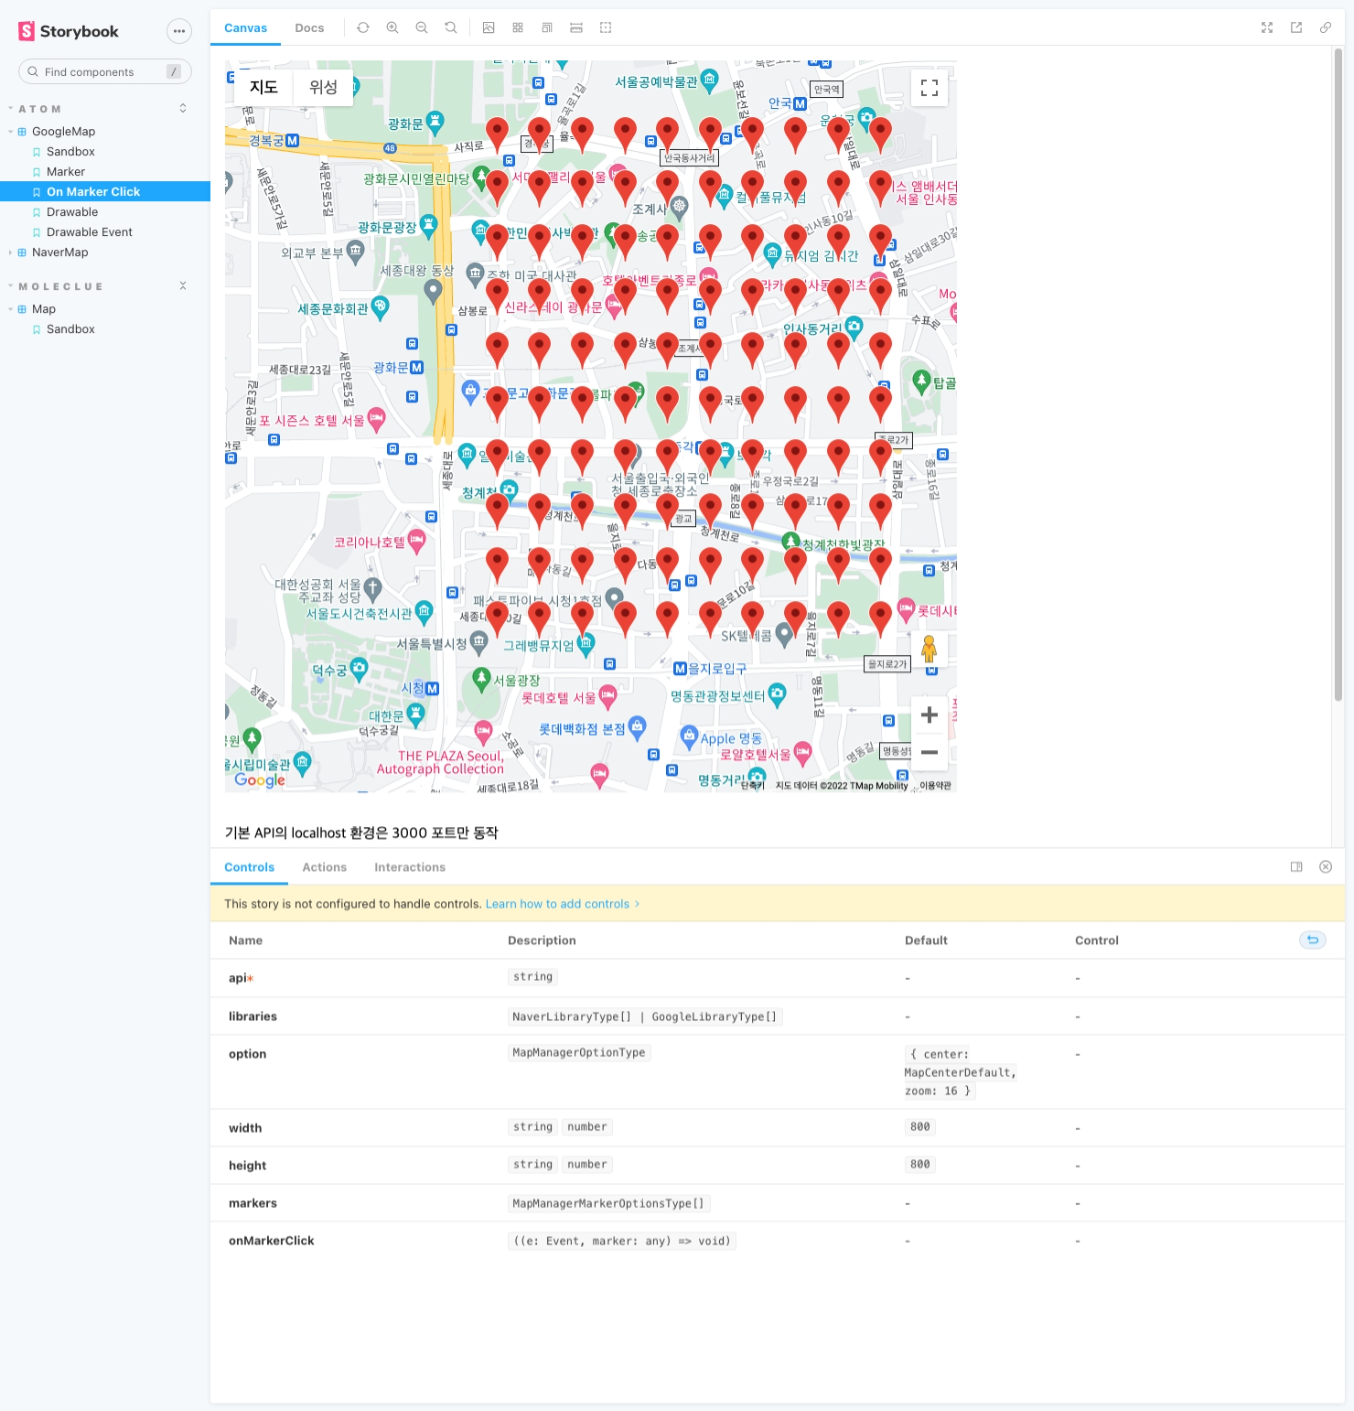
Task: Expand the NaverMap component node
Action: (x=60, y=252)
